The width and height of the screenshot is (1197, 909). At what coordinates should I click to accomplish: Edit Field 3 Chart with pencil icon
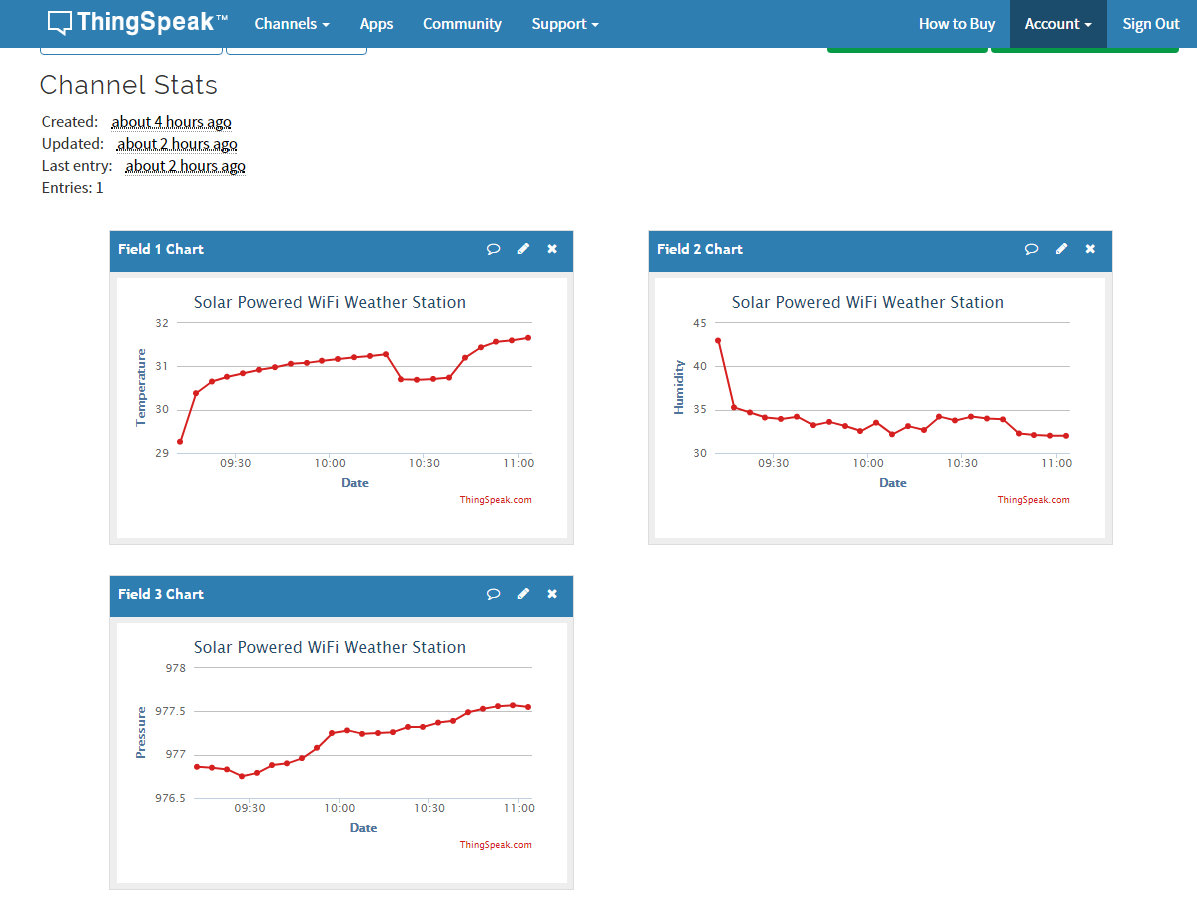coord(523,594)
